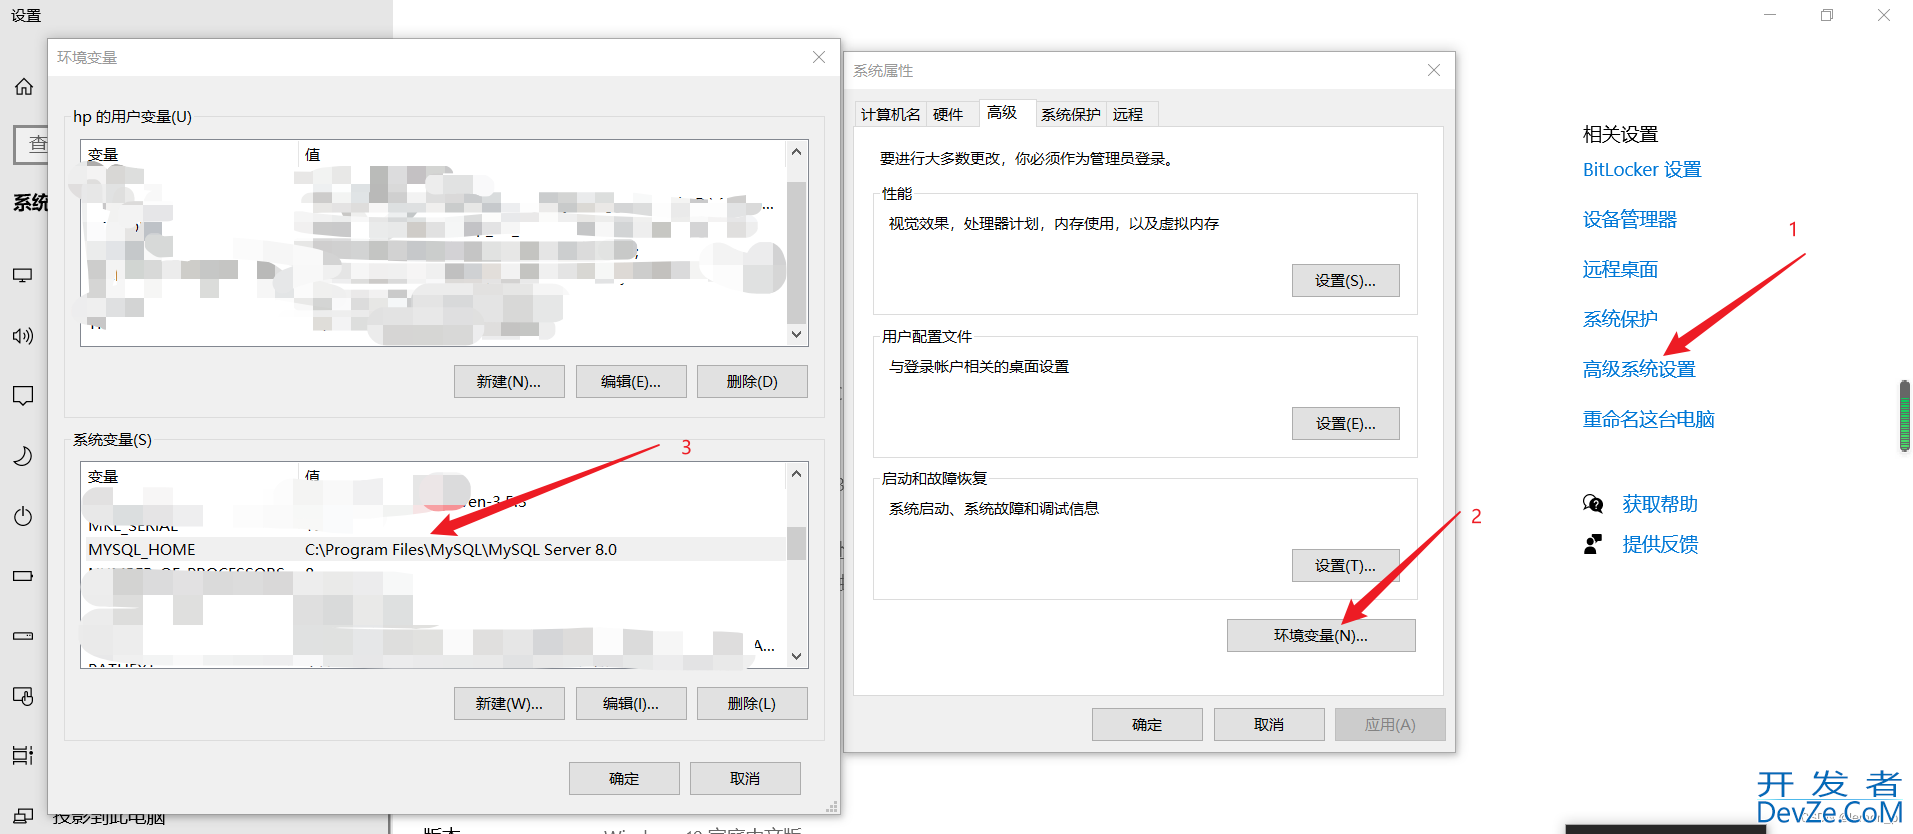This screenshot has width=1913, height=834.
Task: Open 环境变量(N) button
Action: click(x=1321, y=636)
